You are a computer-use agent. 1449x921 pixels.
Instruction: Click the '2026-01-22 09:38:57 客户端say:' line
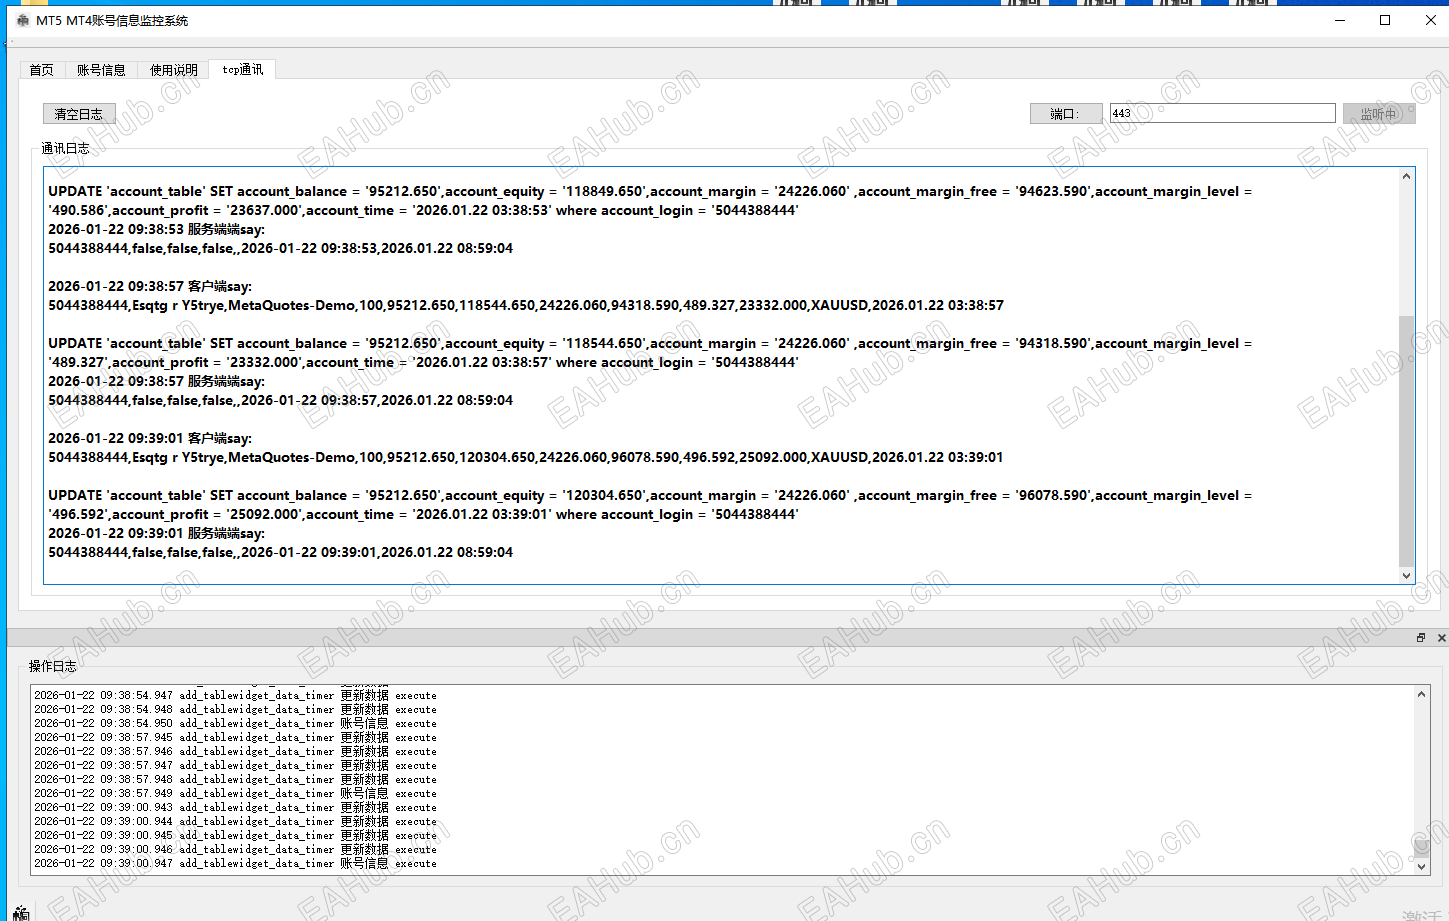(x=150, y=286)
